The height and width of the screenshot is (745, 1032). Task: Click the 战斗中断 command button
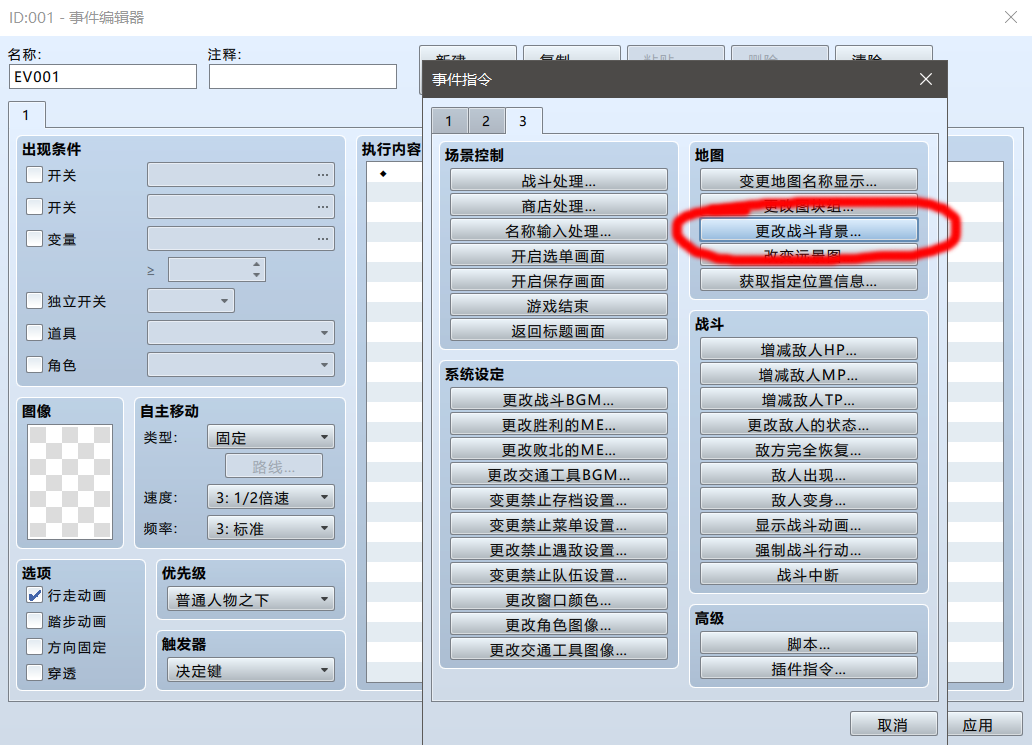pos(808,574)
